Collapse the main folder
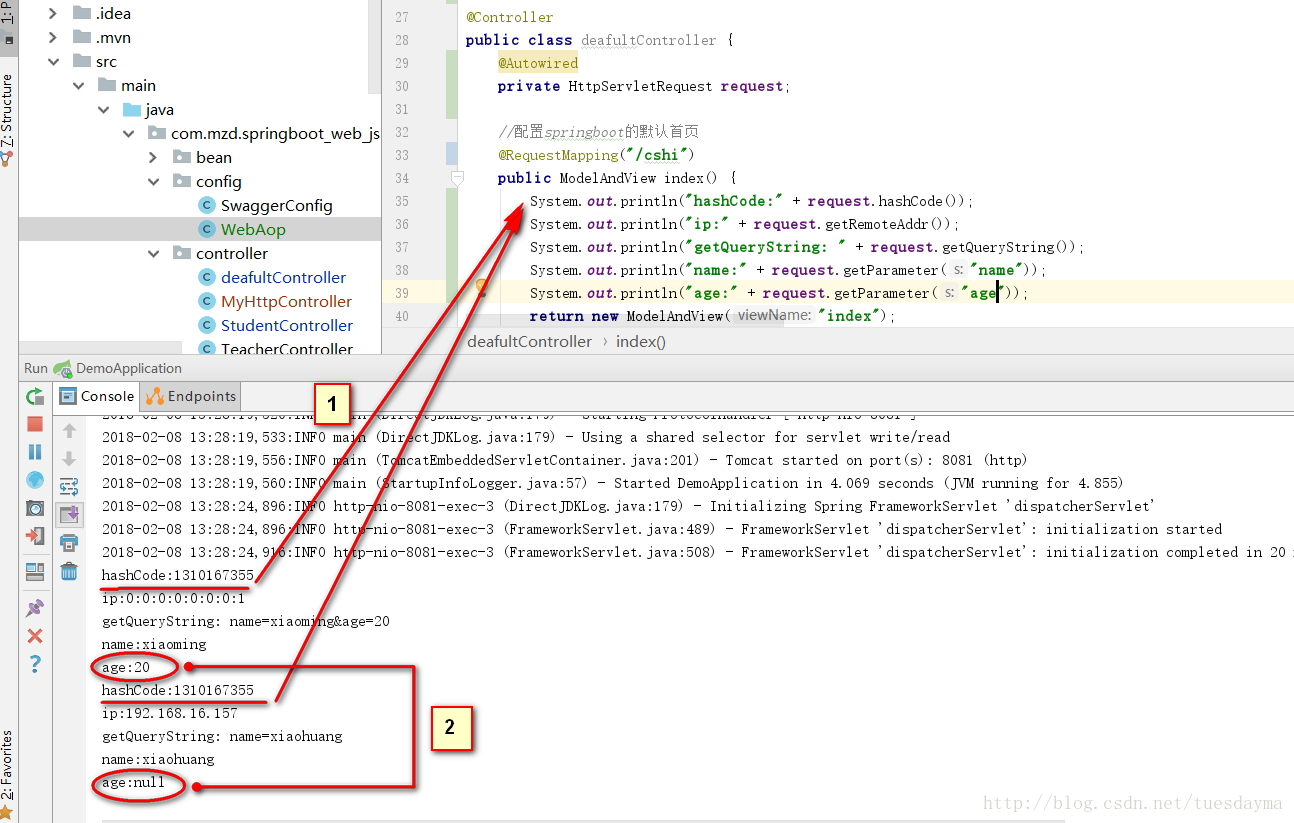The height and width of the screenshot is (823, 1294). (78, 85)
